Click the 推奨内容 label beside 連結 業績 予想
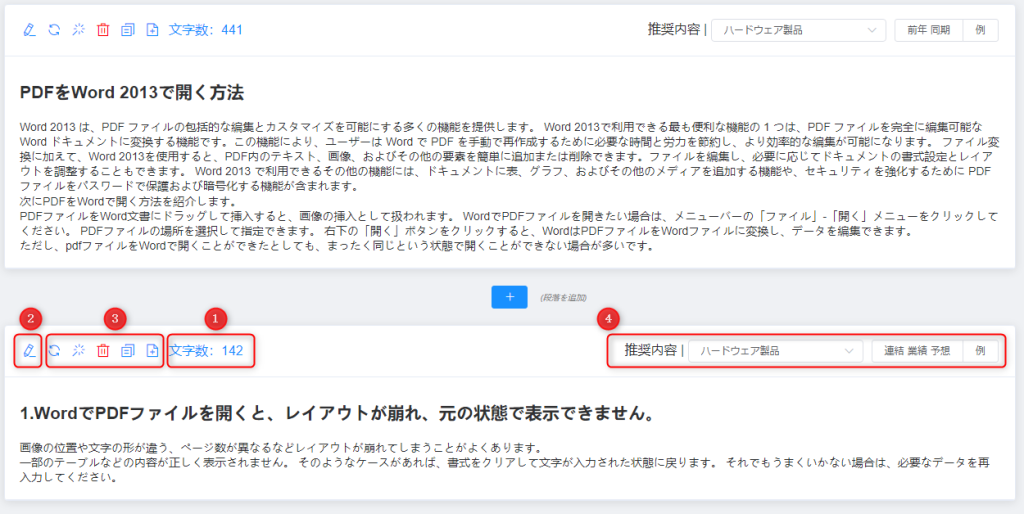Viewport: 1024px width, 514px height. point(651,351)
